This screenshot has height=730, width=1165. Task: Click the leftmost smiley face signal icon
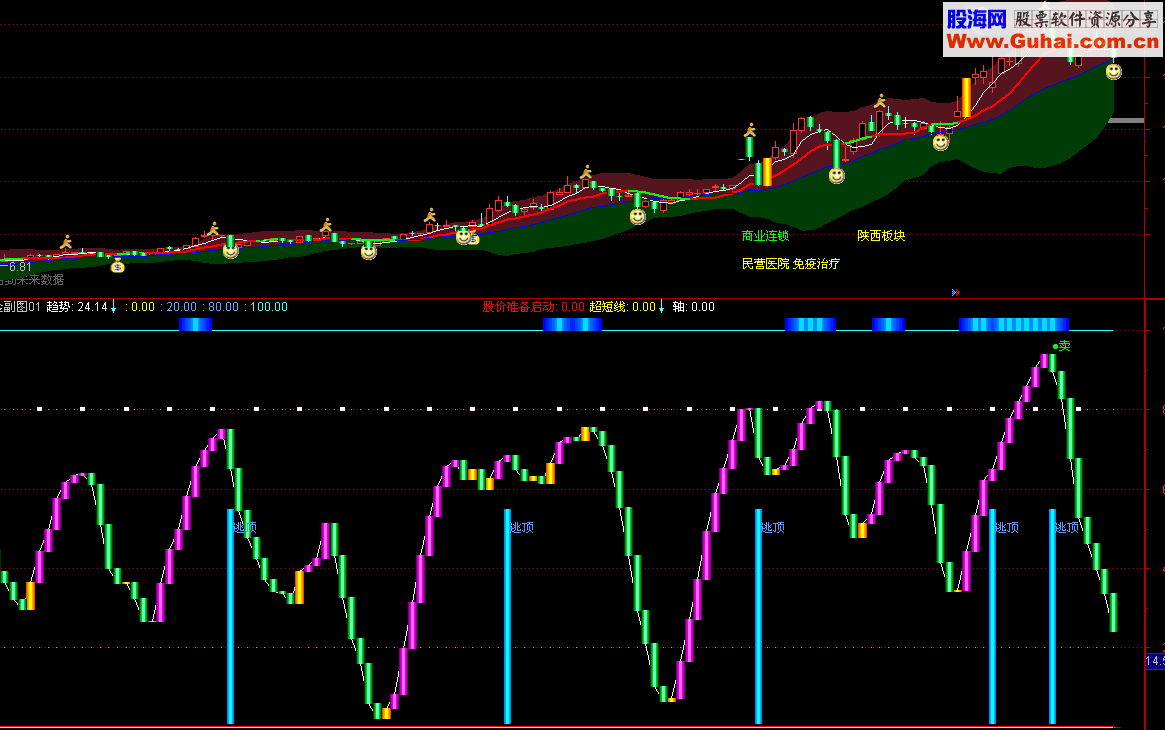pyautogui.click(x=231, y=251)
